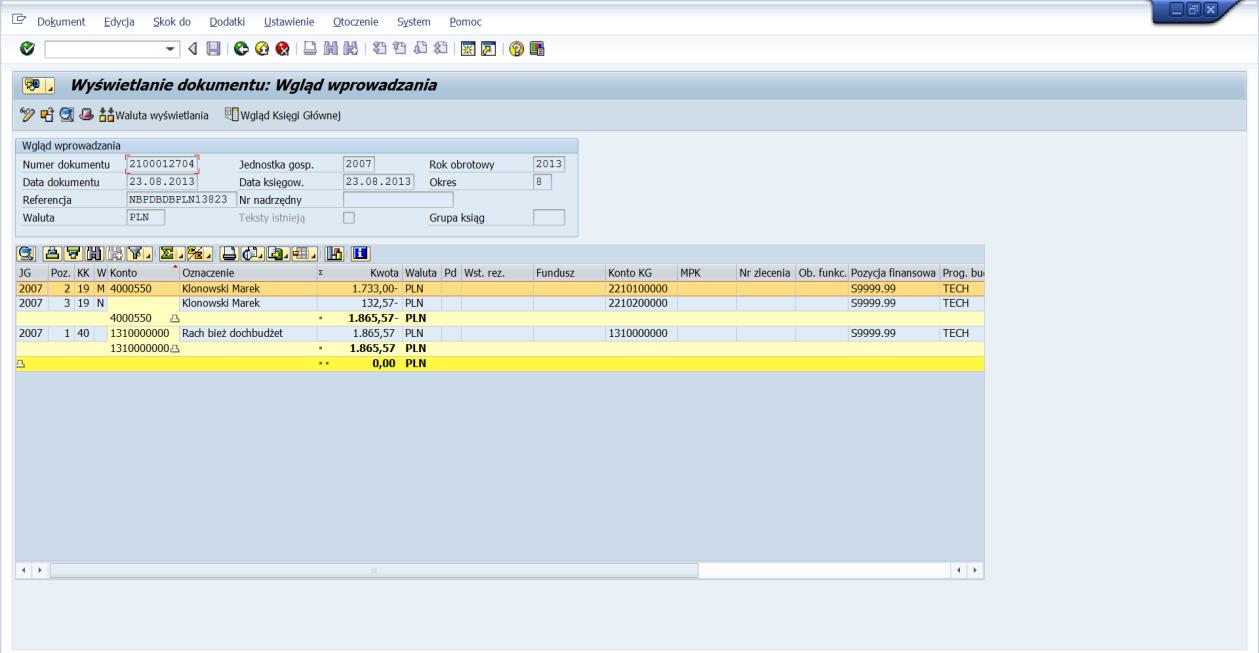Click the yellow Exit arrow icon
The width and height of the screenshot is (1259, 653).
point(262,48)
